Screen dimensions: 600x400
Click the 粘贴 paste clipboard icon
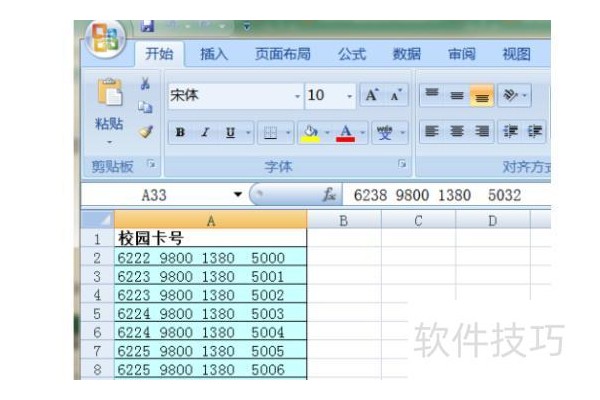tap(110, 93)
